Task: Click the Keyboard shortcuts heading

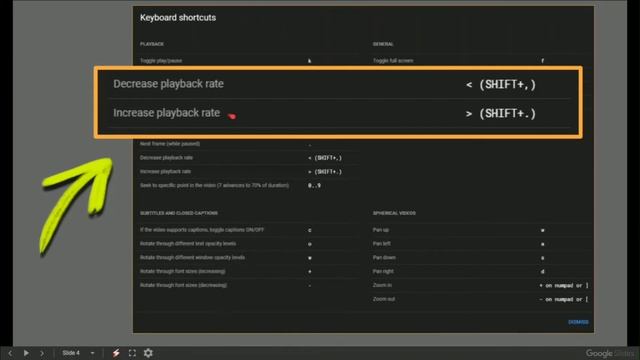Action: tap(178, 18)
